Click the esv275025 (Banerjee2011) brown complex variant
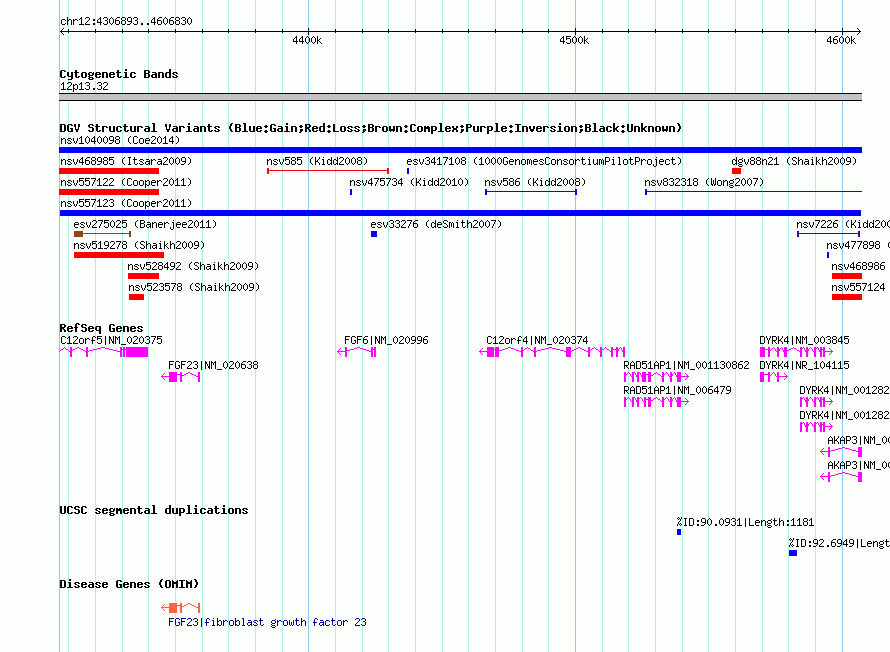 pyautogui.click(x=102, y=234)
